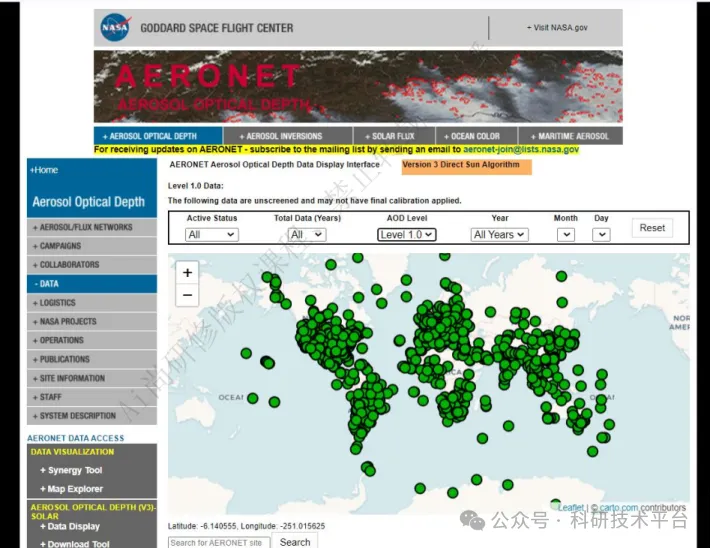This screenshot has height=548, width=711.
Task: Click the AERONET site search field
Action: (x=219, y=543)
